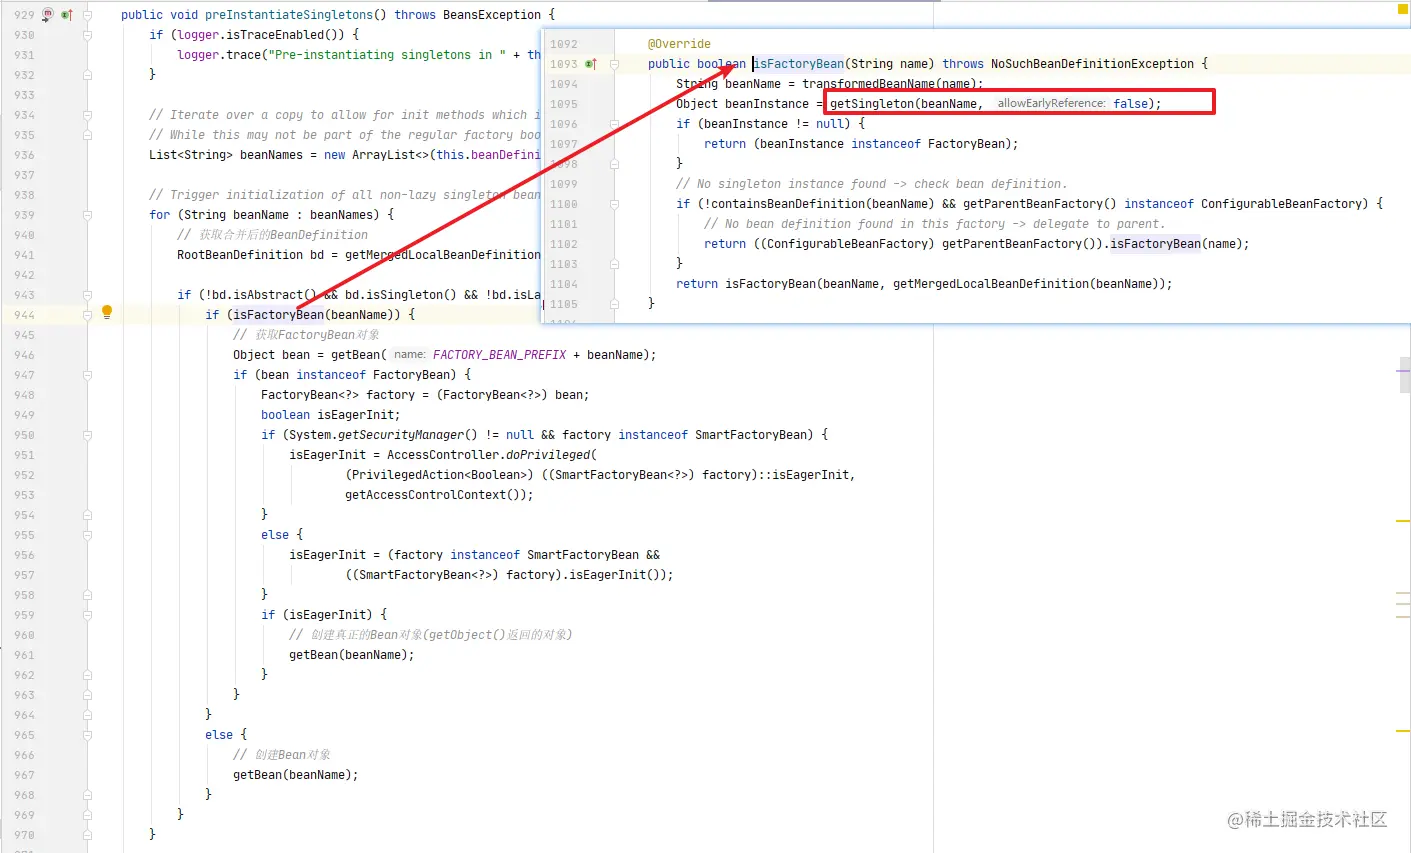The height and width of the screenshot is (853, 1411).
Task: Click getBean(beanName) call on line 961
Action: (x=351, y=655)
